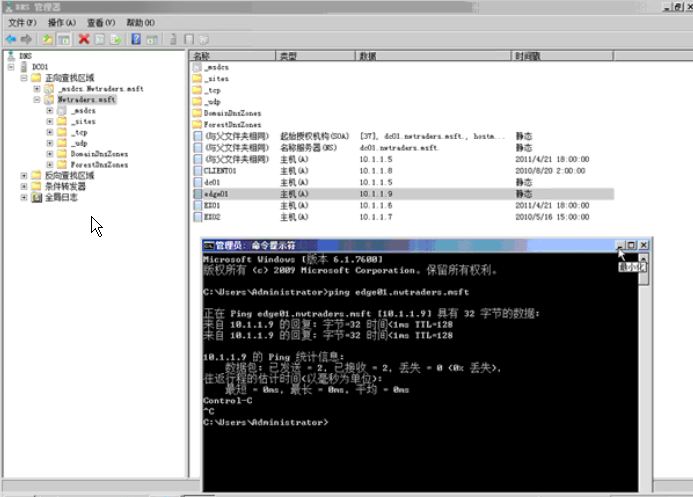Expand the 全局日志 node
Screen dimensions: 693x497
tap(24, 197)
